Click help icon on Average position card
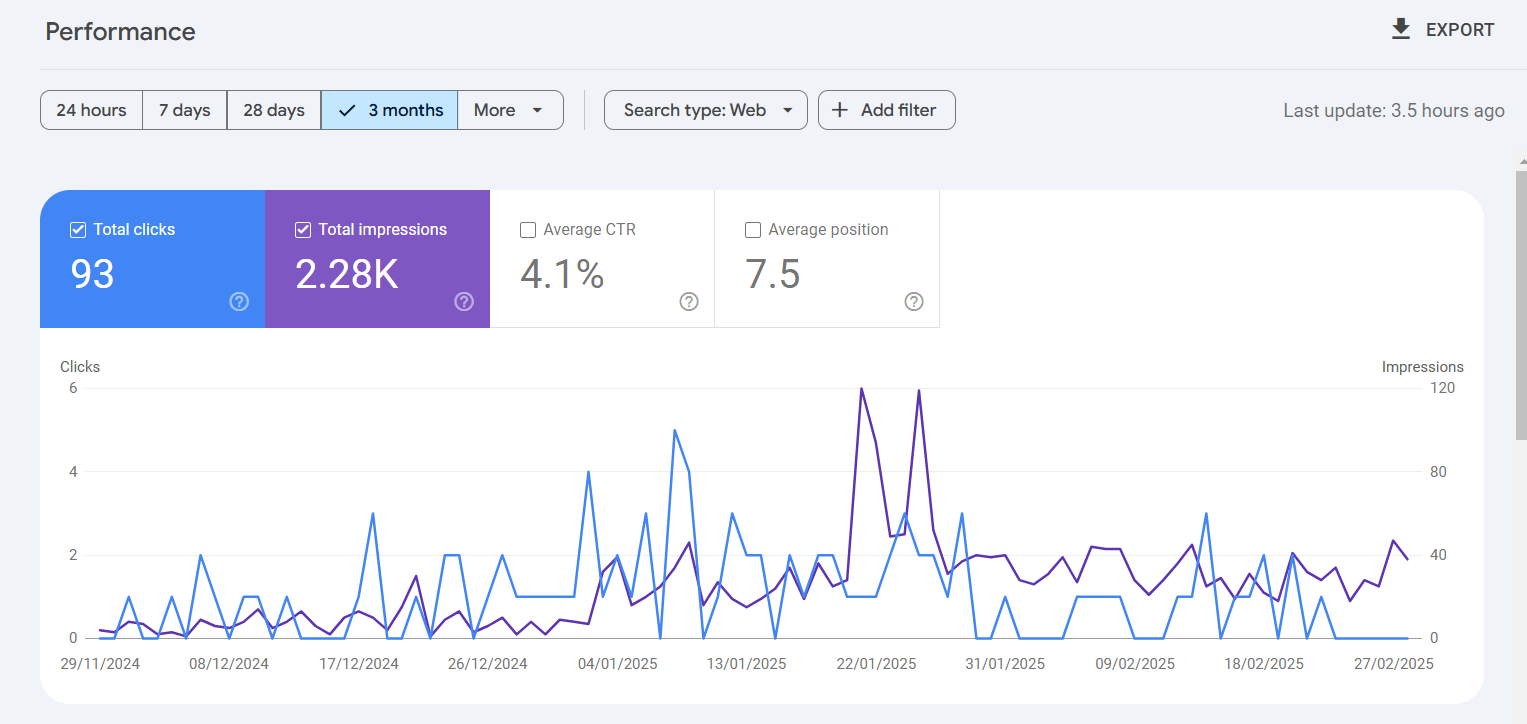 914,302
